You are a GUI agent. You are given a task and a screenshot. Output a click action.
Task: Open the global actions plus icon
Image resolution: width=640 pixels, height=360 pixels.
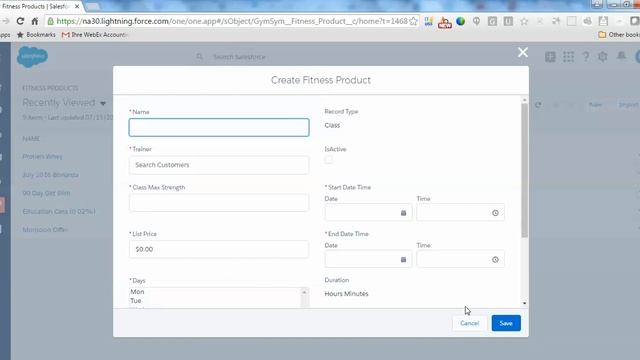550,57
